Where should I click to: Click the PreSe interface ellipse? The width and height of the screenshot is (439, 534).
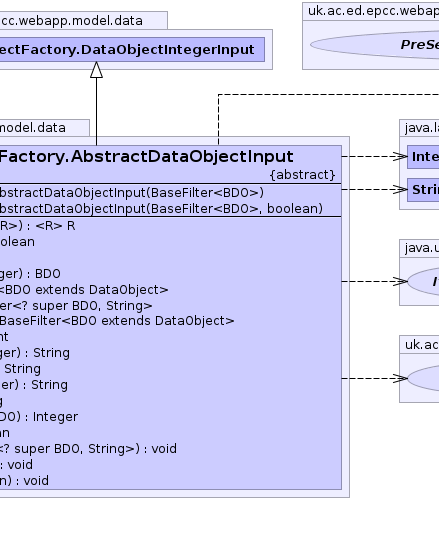pyautogui.click(x=375, y=45)
